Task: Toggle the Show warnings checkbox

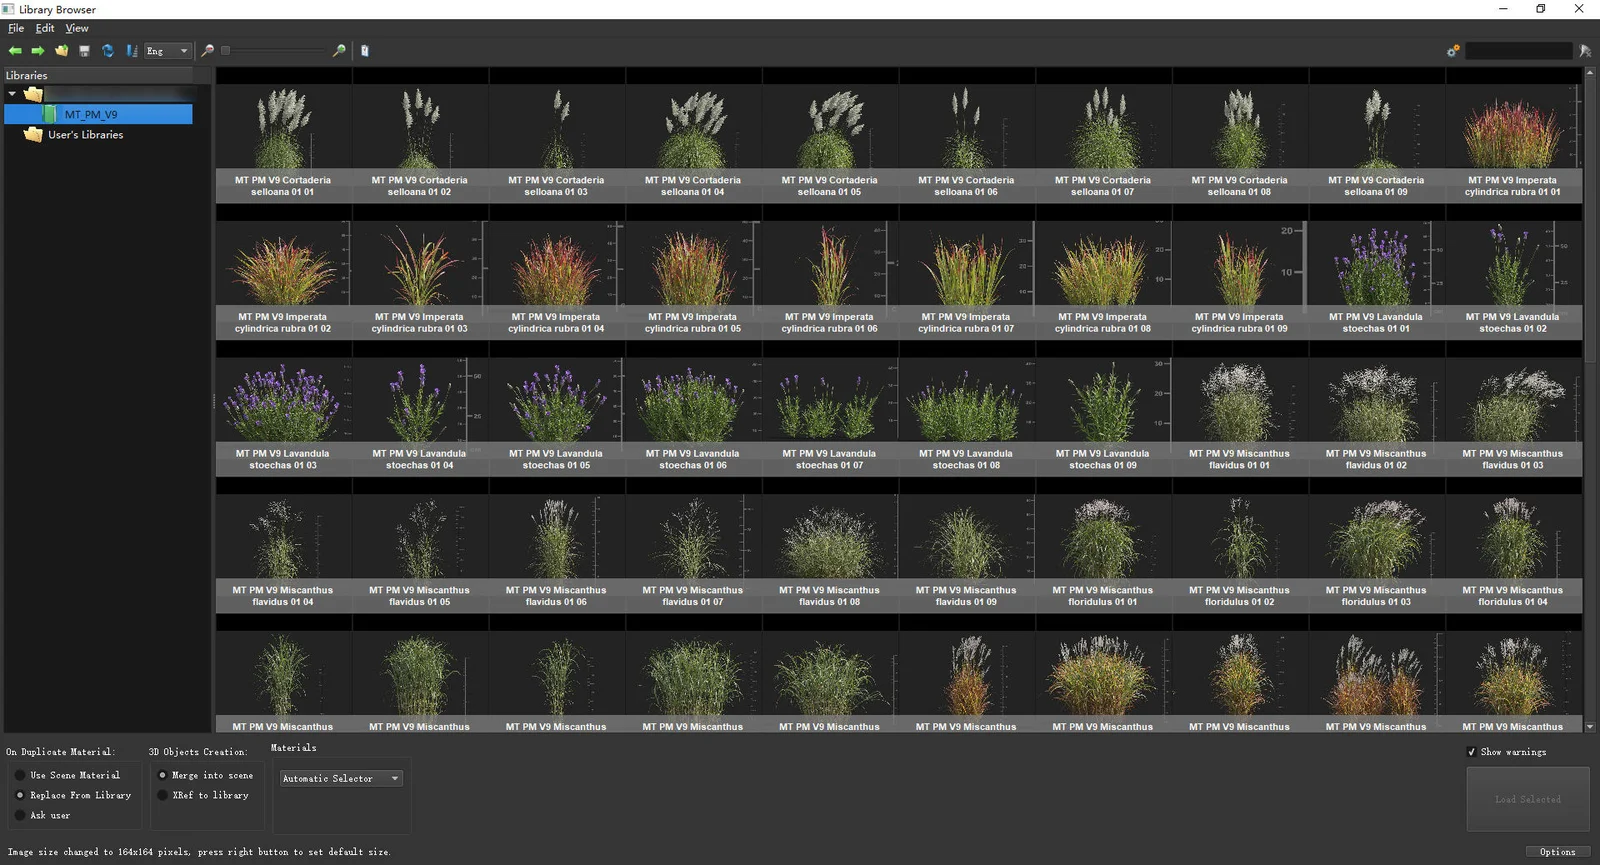Action: 1471,752
